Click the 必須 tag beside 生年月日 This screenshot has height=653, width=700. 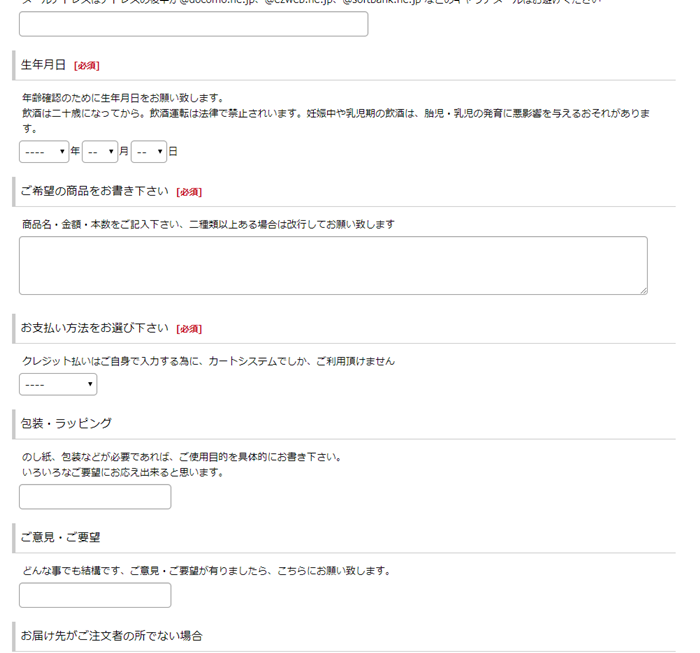click(x=87, y=66)
